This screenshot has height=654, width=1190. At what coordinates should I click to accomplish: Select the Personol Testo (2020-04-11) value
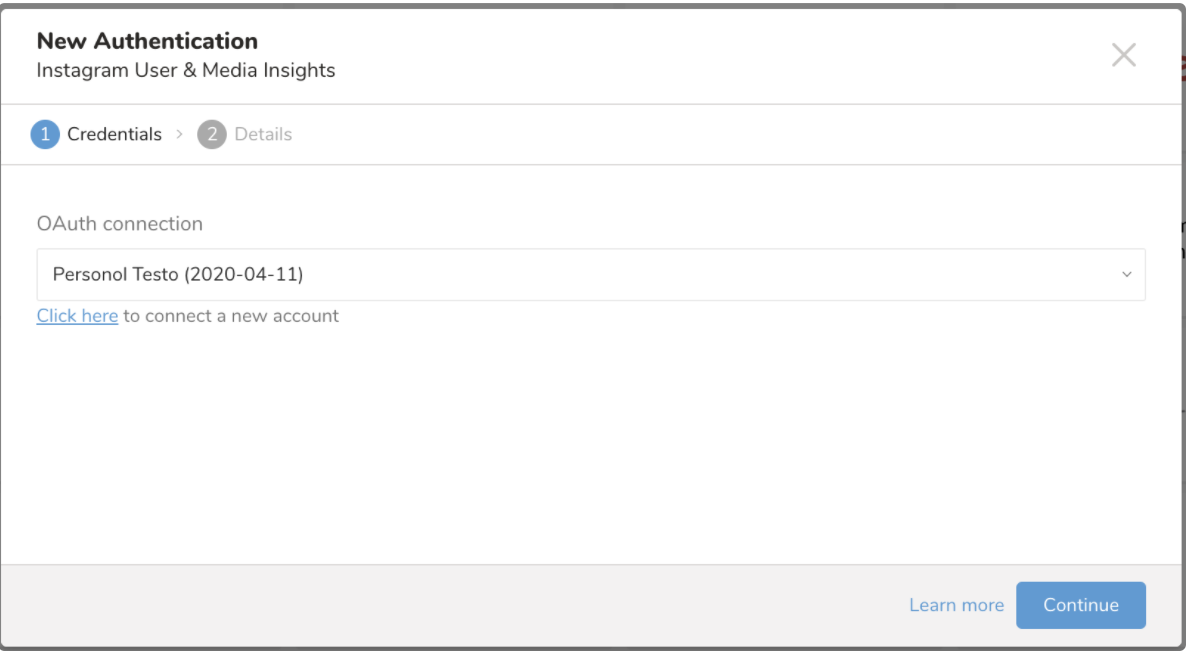click(x=177, y=274)
